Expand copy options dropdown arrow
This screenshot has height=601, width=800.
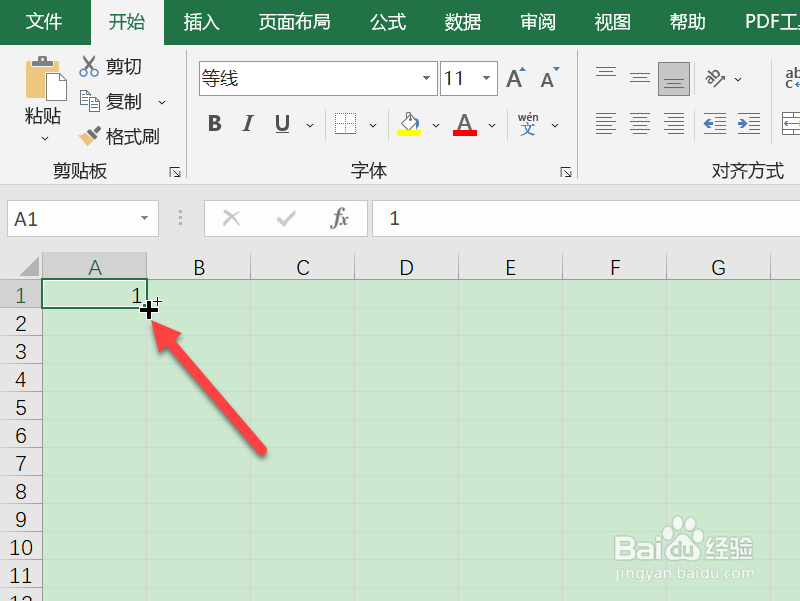coord(162,103)
